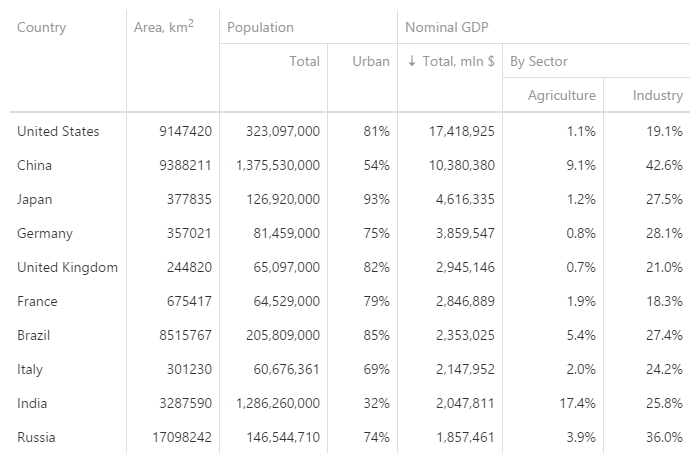The height and width of the screenshot is (463, 700).
Task: Select the United Kingdom country cell
Action: 67,267
